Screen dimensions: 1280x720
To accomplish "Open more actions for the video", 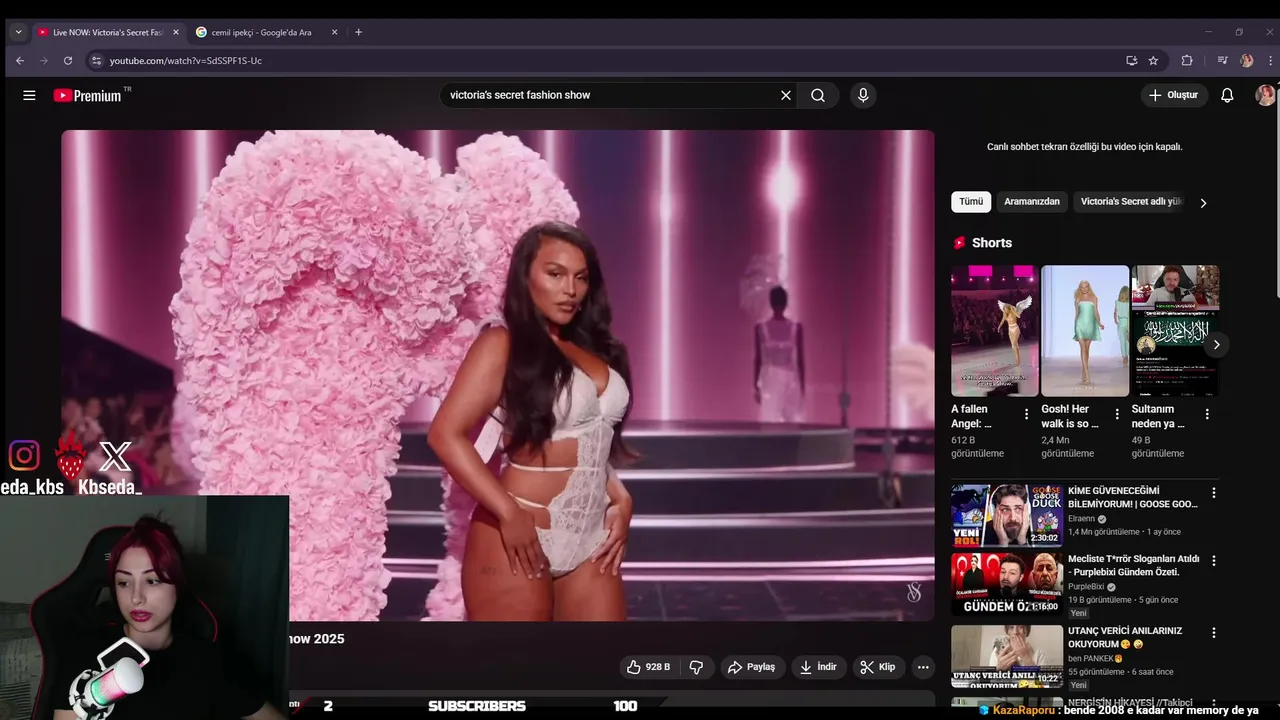I will 923,667.
